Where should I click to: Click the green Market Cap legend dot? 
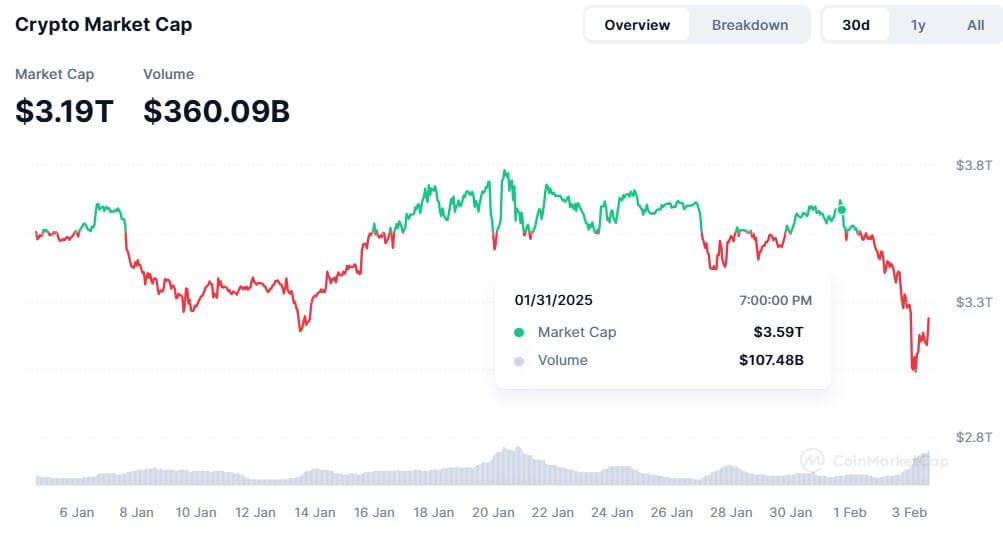519,332
